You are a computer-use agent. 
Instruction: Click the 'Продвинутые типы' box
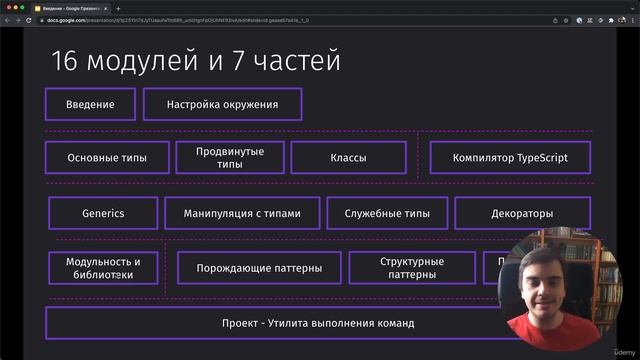[230, 158]
